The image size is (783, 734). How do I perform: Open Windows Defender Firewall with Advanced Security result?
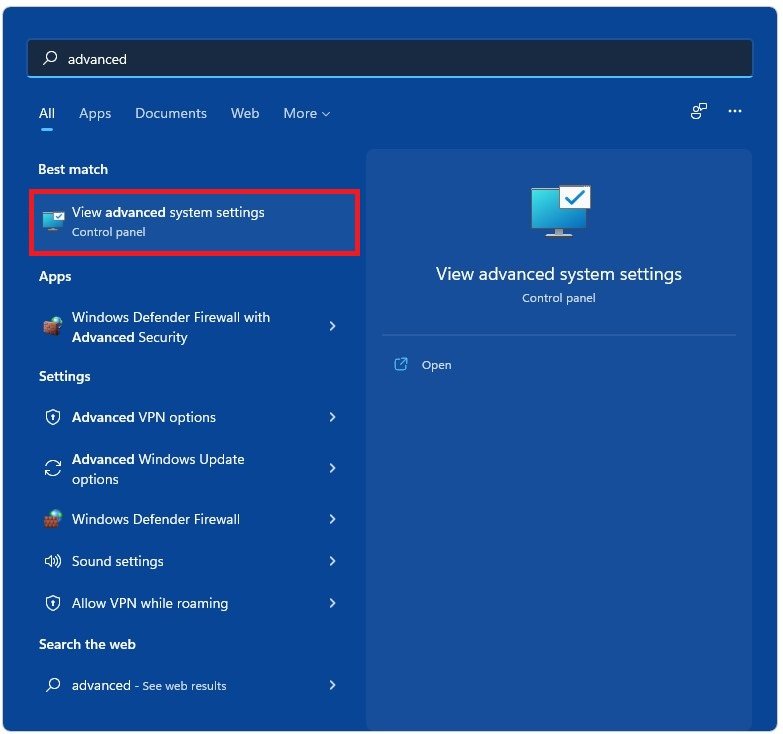tap(190, 327)
